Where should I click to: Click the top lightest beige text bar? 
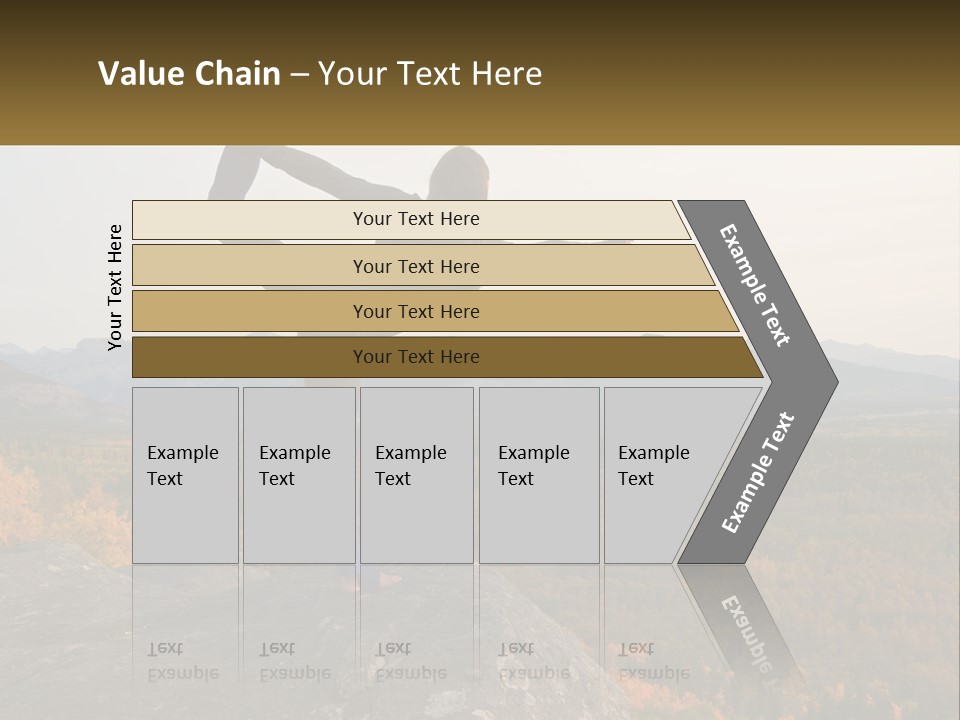point(415,219)
